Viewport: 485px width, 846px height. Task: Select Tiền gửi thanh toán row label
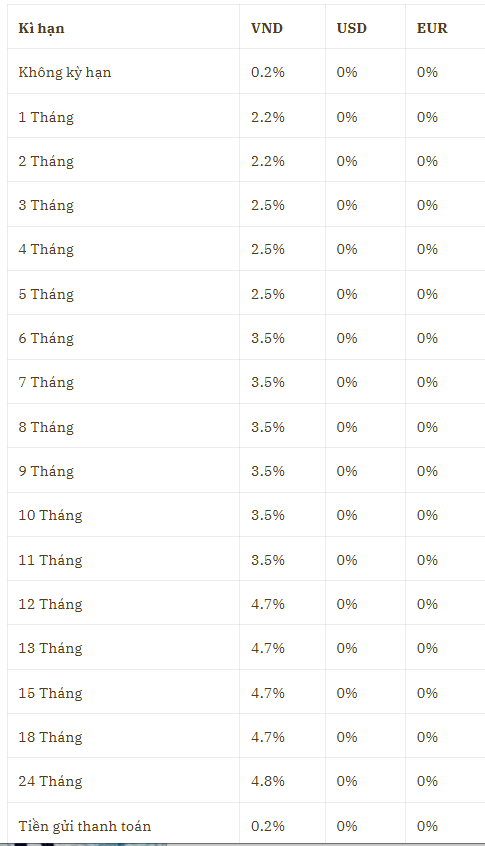point(85,825)
